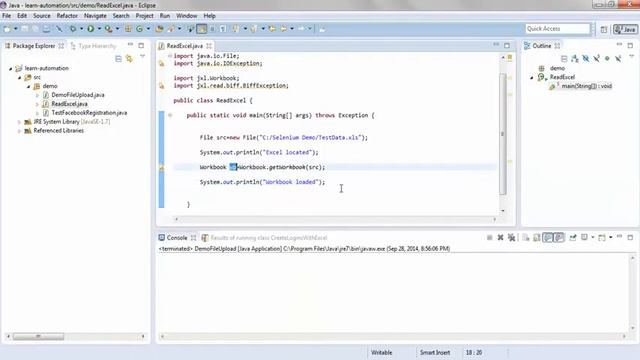Maximize the ReadExcel.java editor area
This screenshot has height=360, width=640.
507,45
